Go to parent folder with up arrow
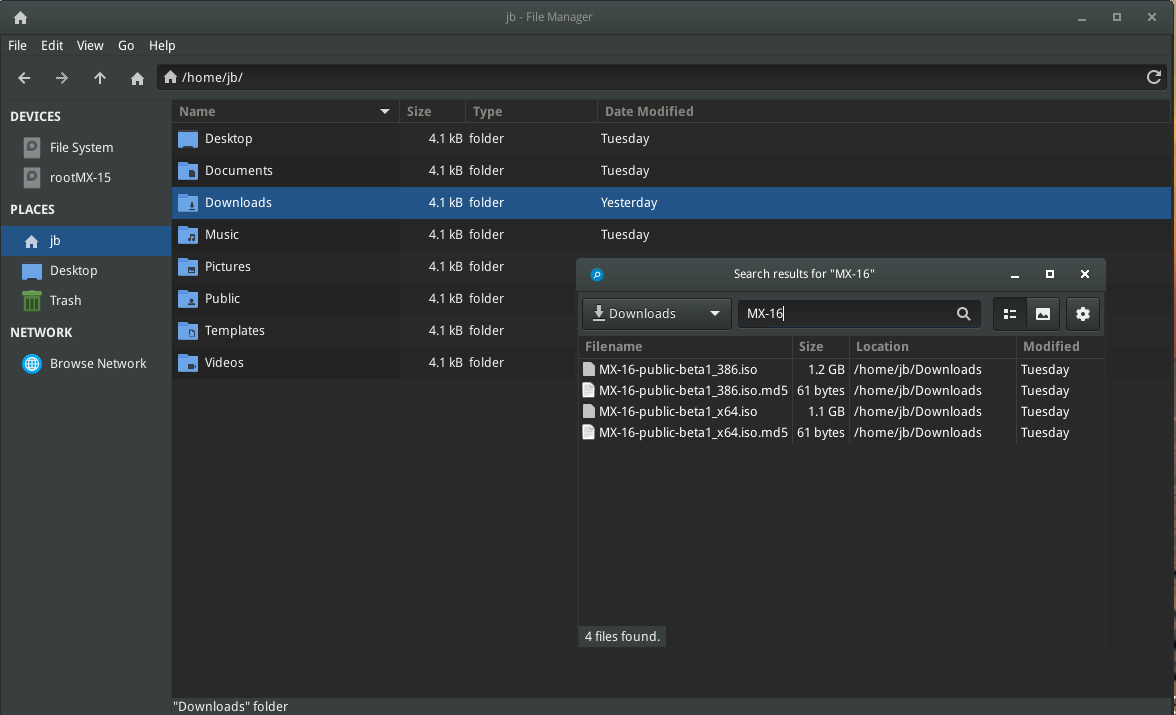 pos(100,78)
